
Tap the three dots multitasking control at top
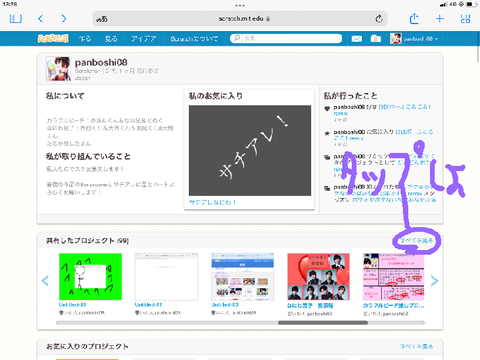pos(240,5)
